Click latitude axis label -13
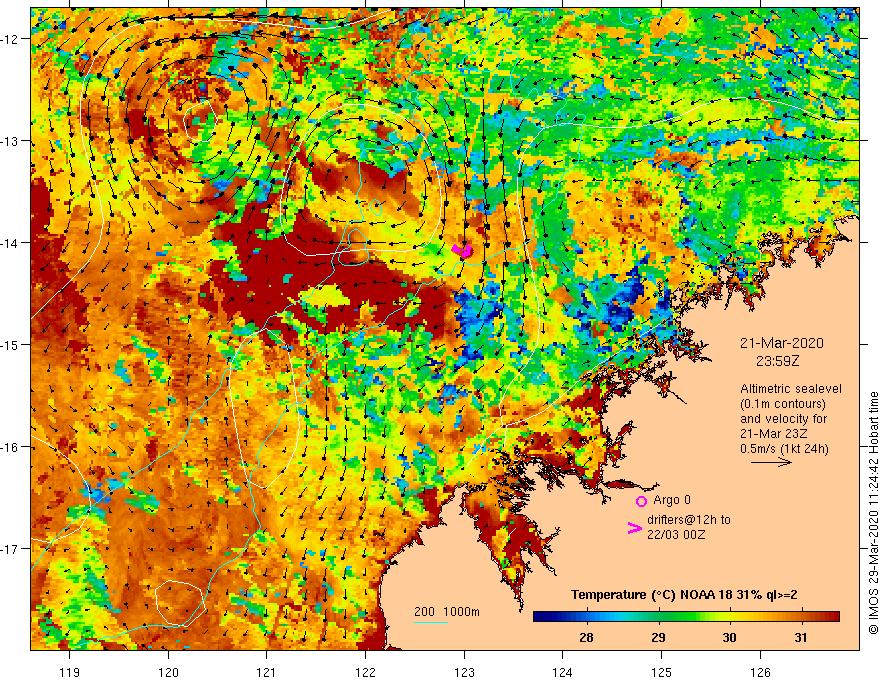The height and width of the screenshot is (680, 880). [x=11, y=141]
